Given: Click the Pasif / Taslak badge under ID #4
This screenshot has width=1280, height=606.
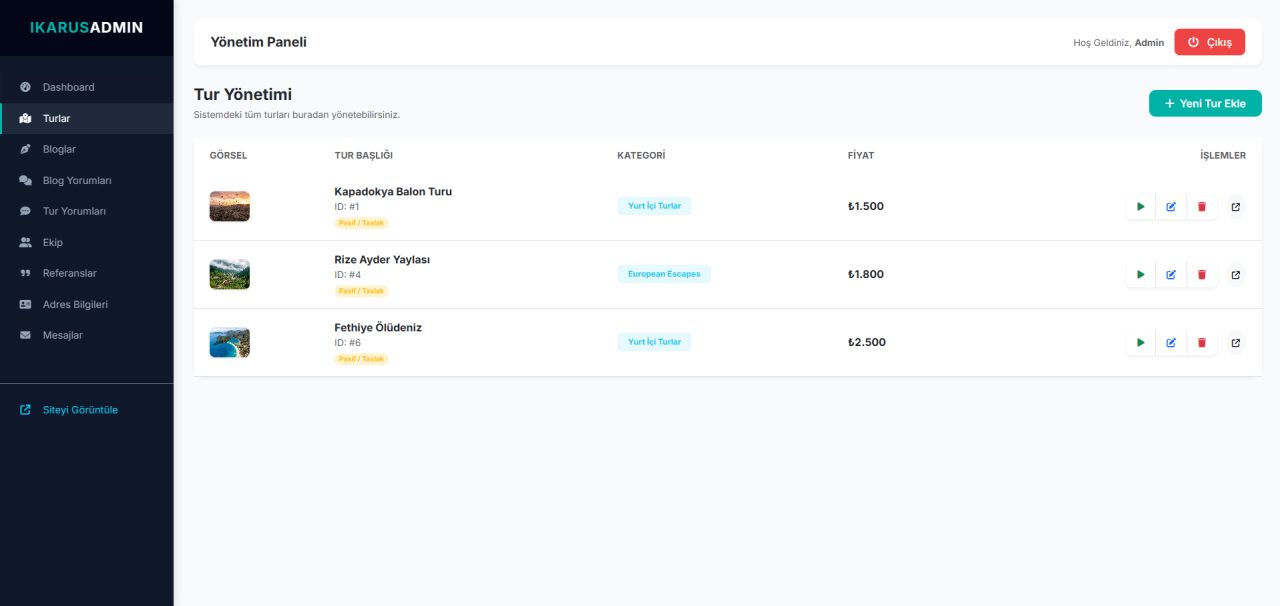Looking at the screenshot, I should tap(361, 291).
